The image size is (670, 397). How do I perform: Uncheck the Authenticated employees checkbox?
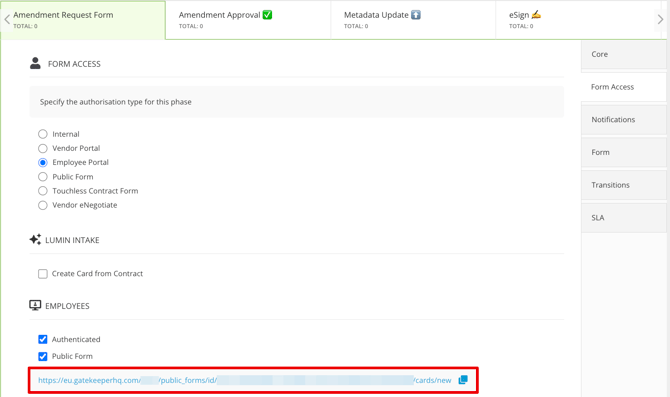click(x=43, y=339)
